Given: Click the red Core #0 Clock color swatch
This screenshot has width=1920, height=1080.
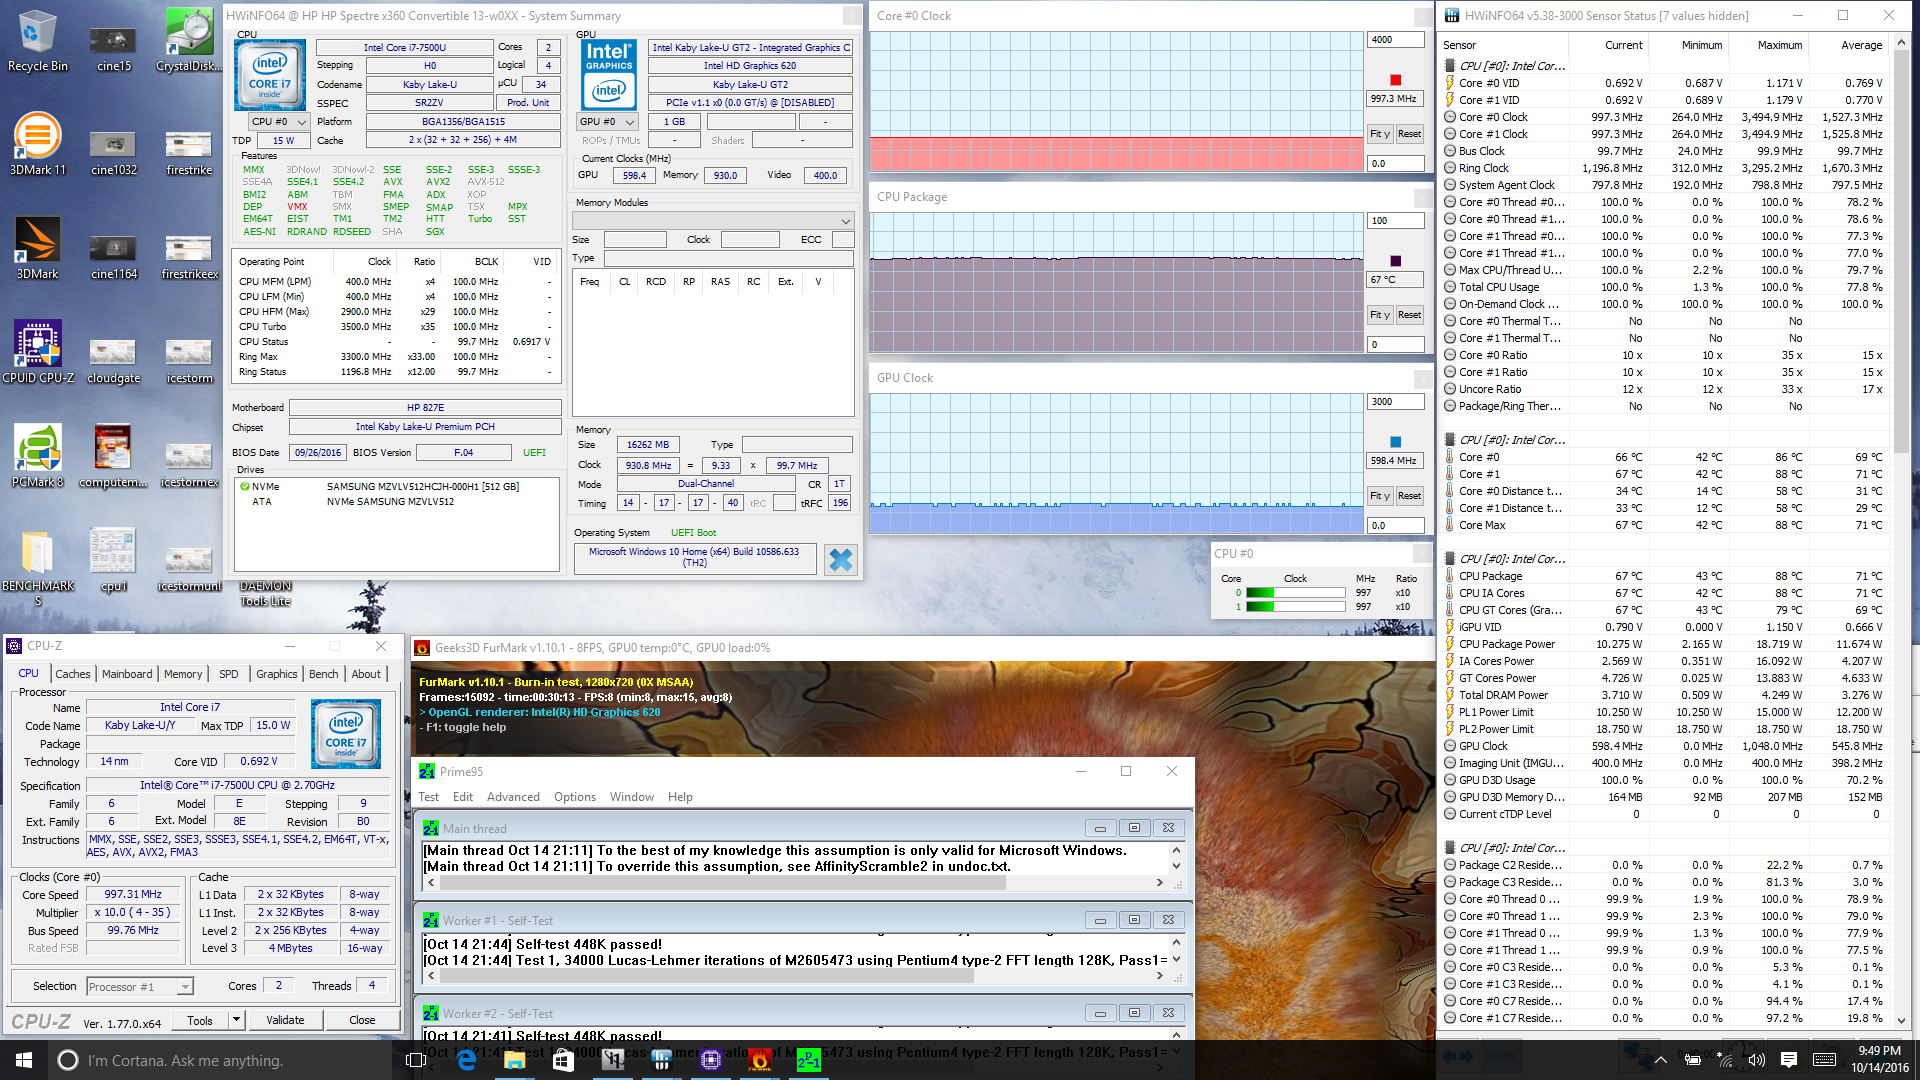Looking at the screenshot, I should [x=1395, y=80].
